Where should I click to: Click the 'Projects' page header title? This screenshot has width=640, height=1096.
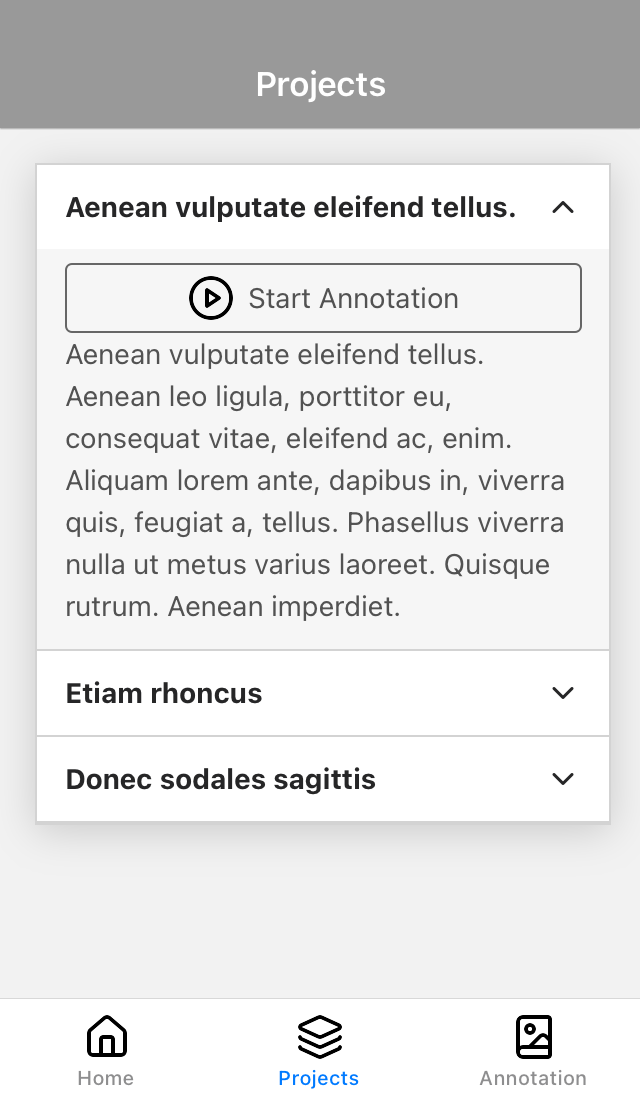coord(320,84)
